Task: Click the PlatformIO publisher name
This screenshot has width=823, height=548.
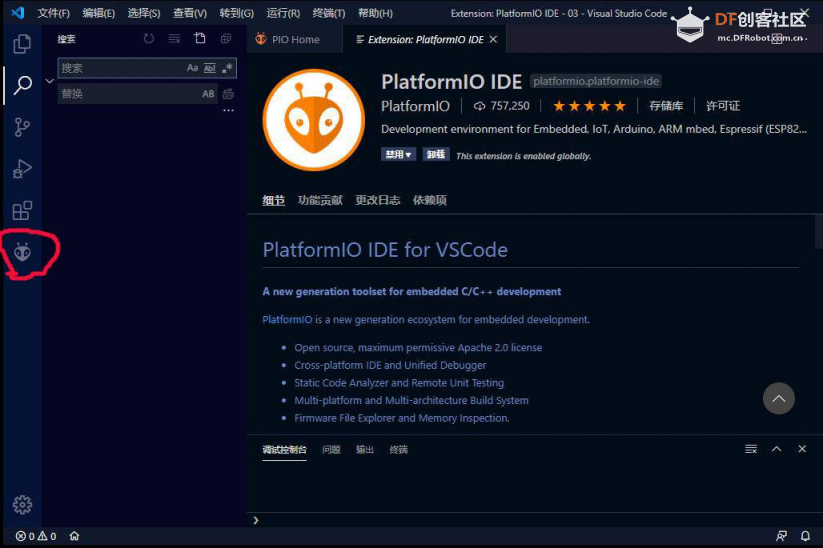Action: point(415,106)
